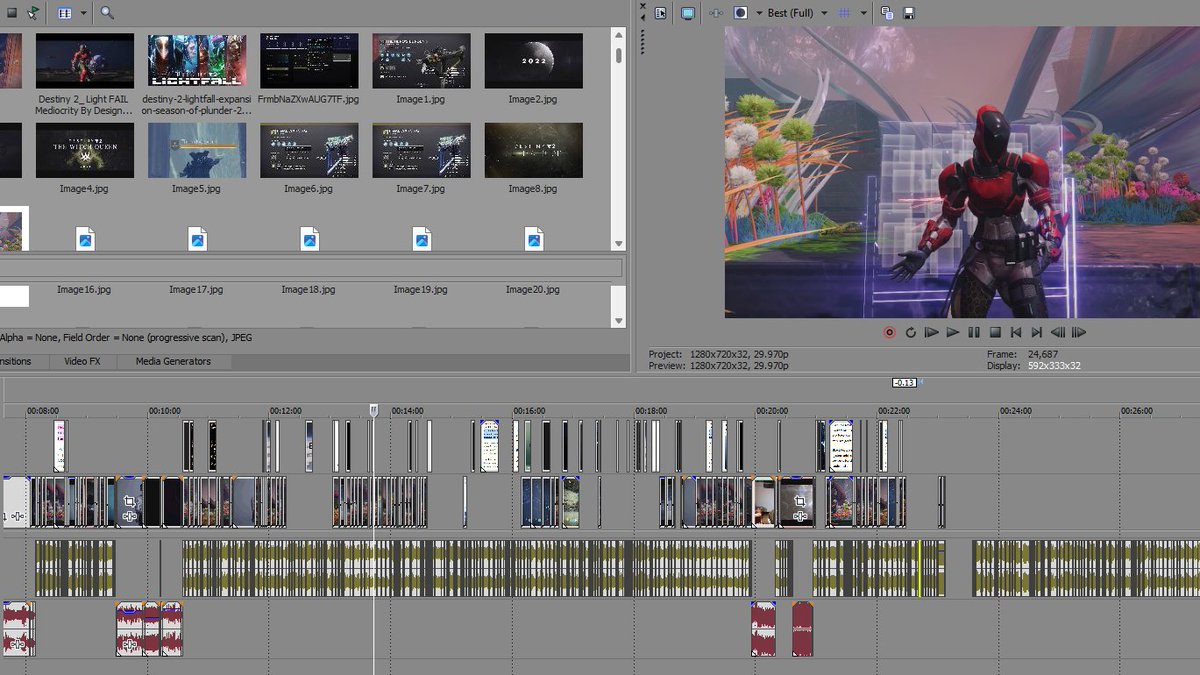Screen dimensions: 1200x675
Task: Click the Image18.jpg file label
Action: click(308, 290)
